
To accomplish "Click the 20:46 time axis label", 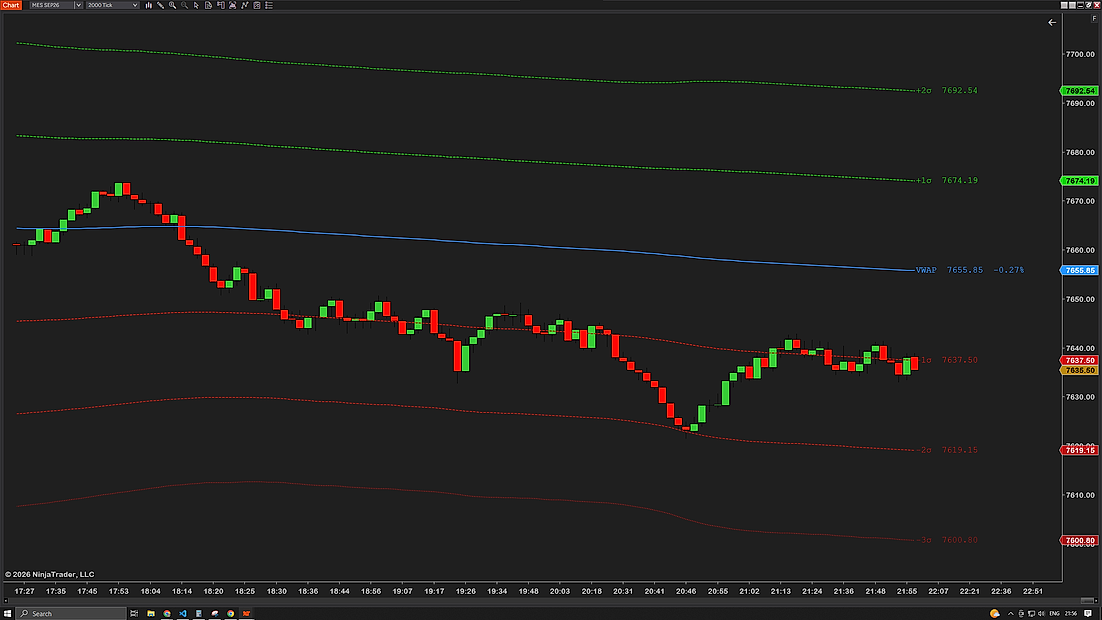I will click(x=686, y=591).
